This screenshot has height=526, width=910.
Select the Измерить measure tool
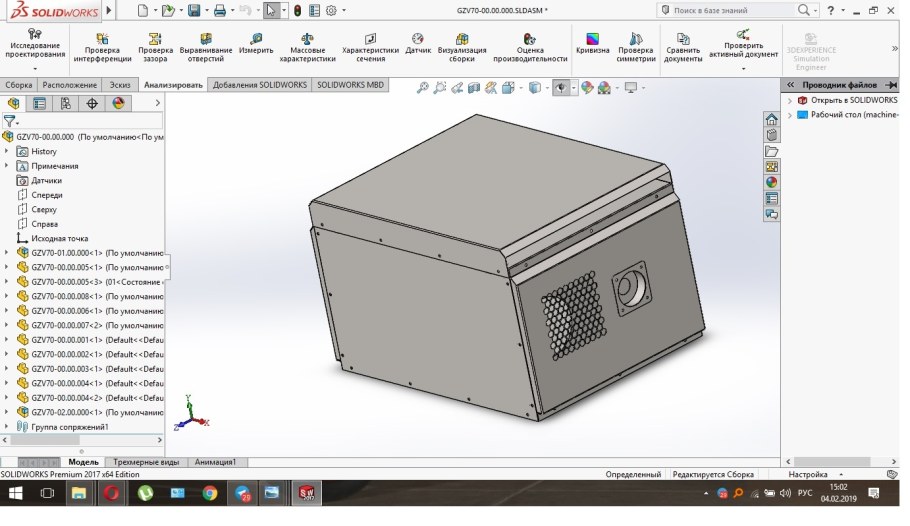click(x=256, y=44)
